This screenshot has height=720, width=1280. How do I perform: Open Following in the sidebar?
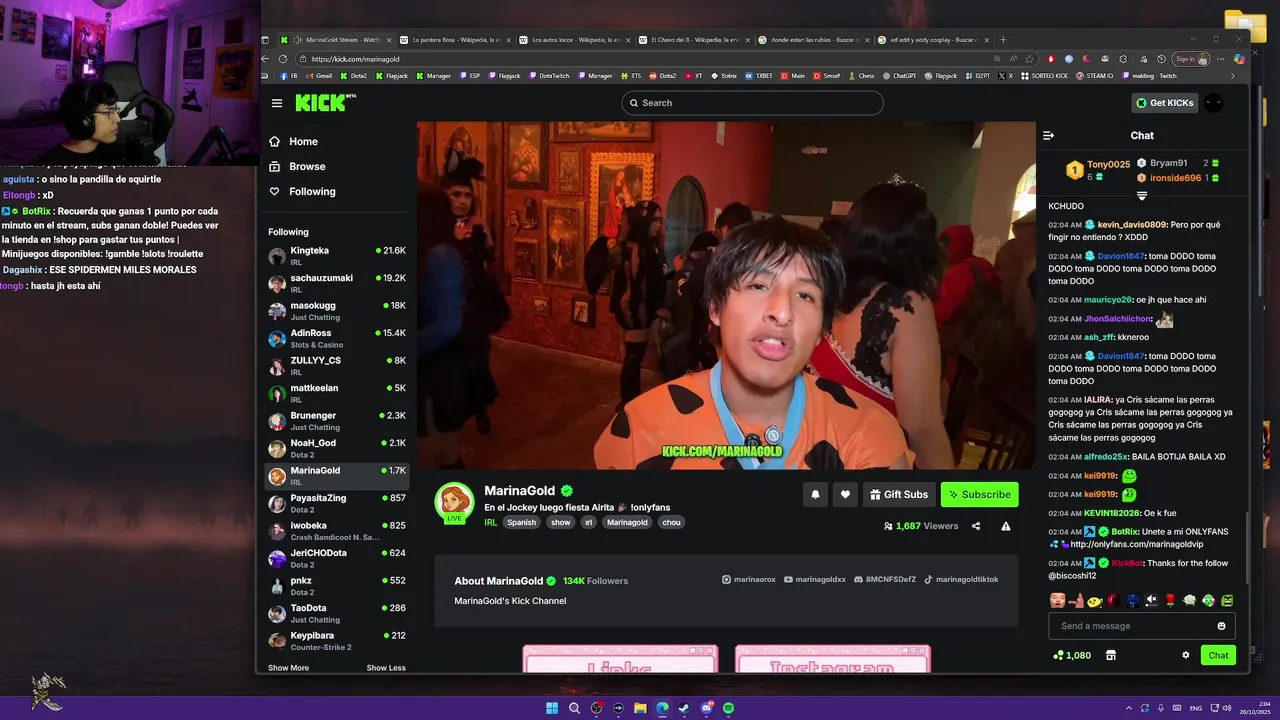(x=302, y=192)
